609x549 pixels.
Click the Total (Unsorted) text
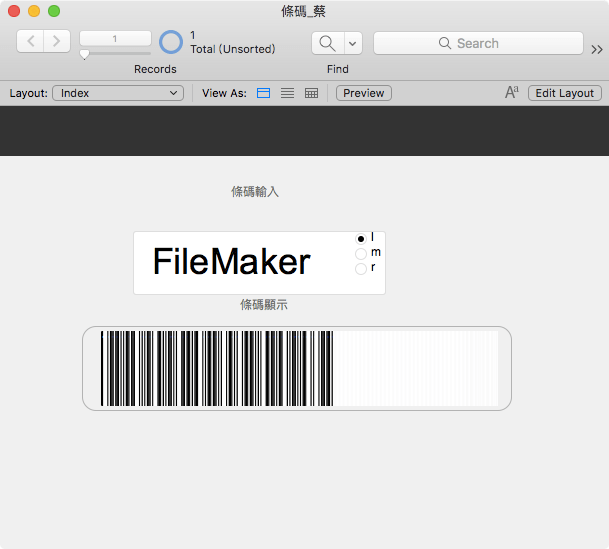tap(233, 49)
